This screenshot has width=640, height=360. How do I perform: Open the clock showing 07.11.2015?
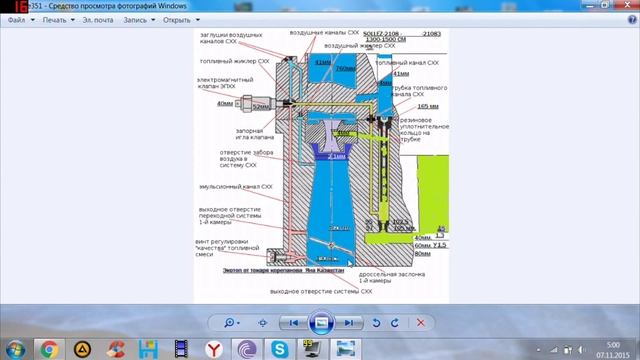[612, 350]
